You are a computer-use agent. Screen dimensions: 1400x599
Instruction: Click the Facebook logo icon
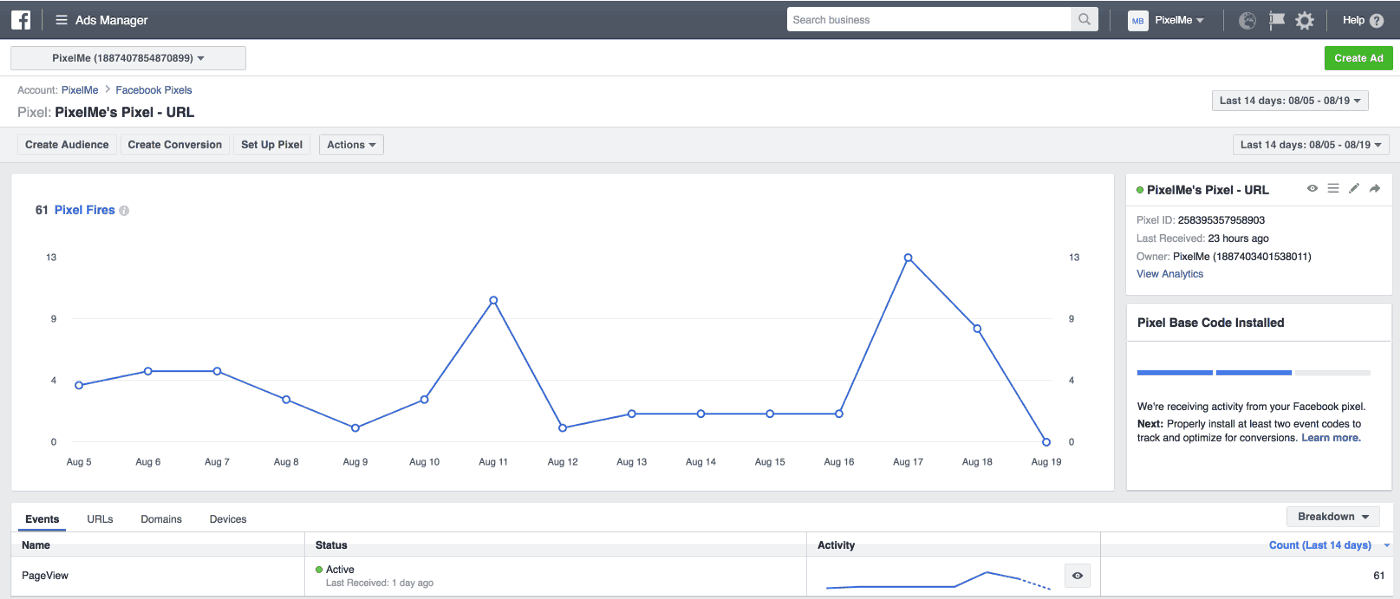coord(20,20)
